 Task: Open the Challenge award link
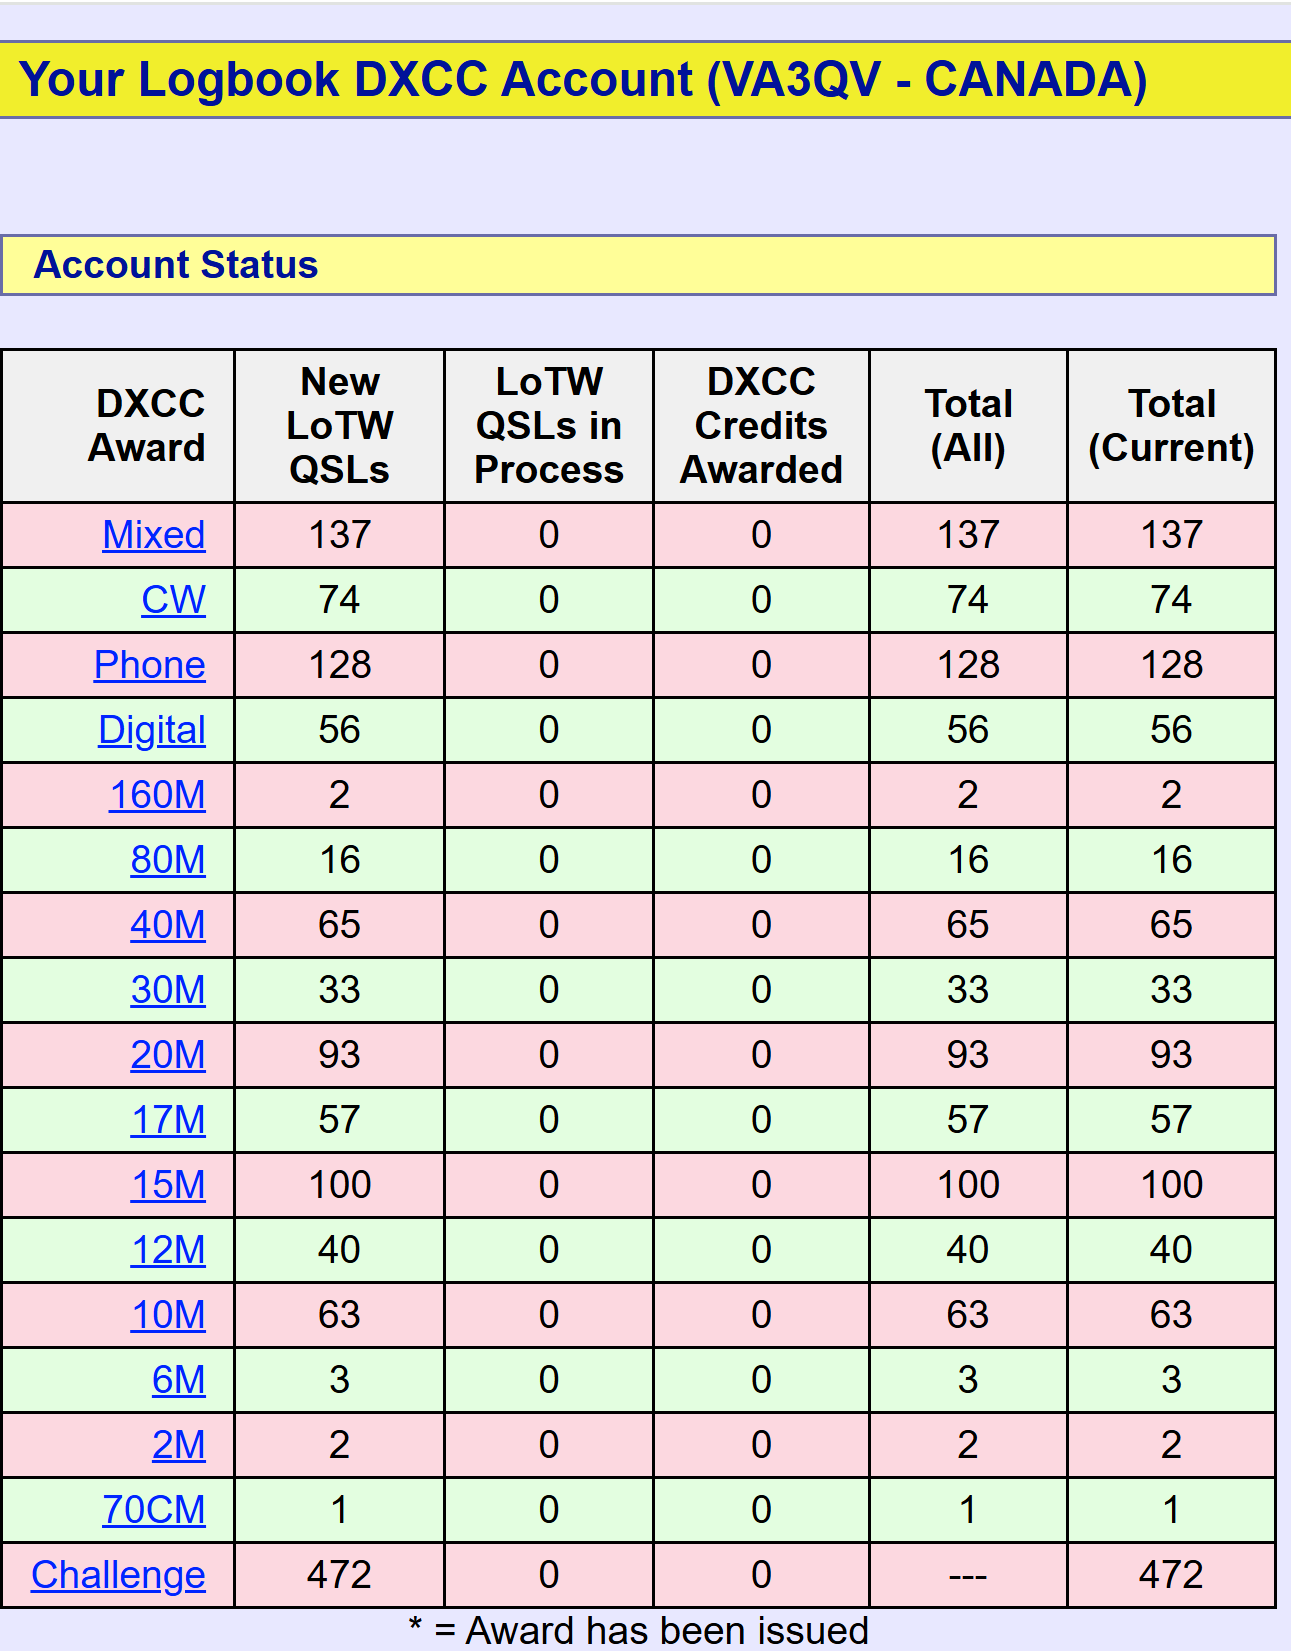(x=118, y=1575)
